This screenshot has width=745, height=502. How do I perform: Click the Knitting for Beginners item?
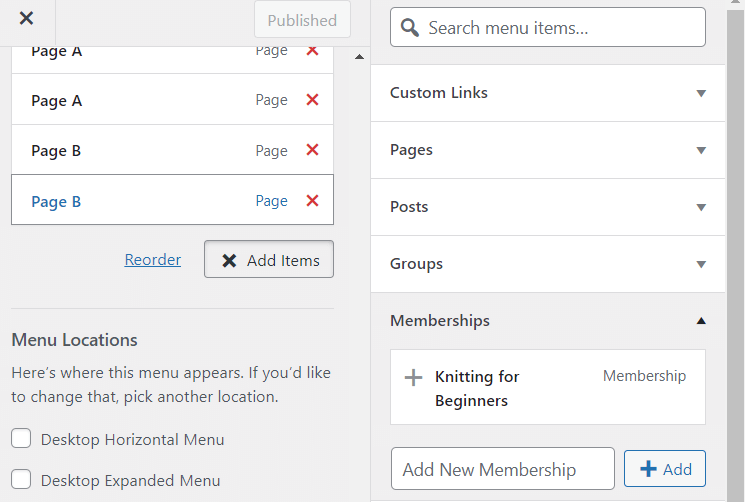click(x=548, y=387)
